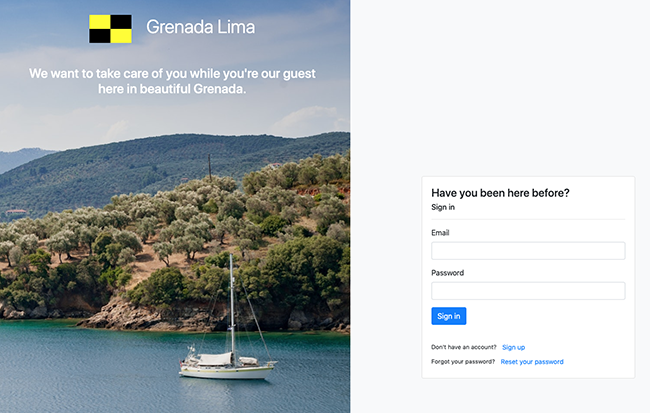
Task: Click the Password field label
Action: [x=447, y=273]
